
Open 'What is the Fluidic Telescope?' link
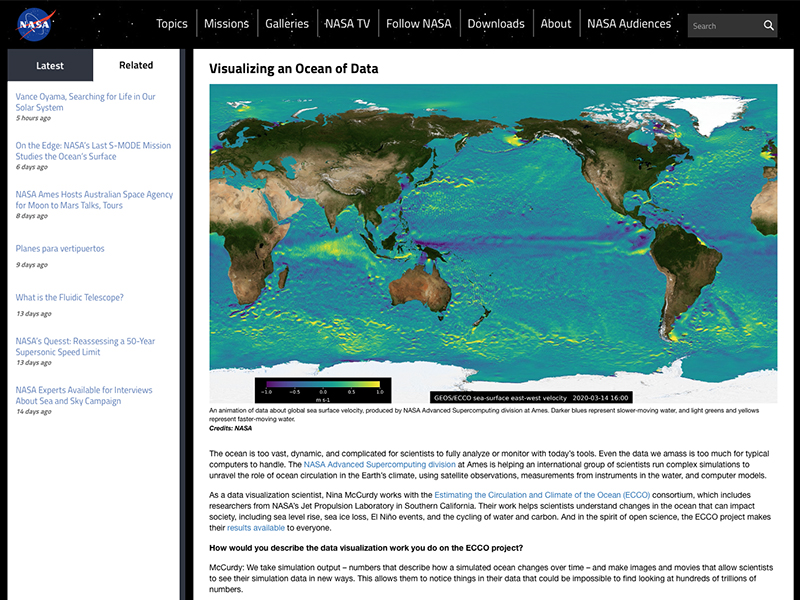[69, 297]
